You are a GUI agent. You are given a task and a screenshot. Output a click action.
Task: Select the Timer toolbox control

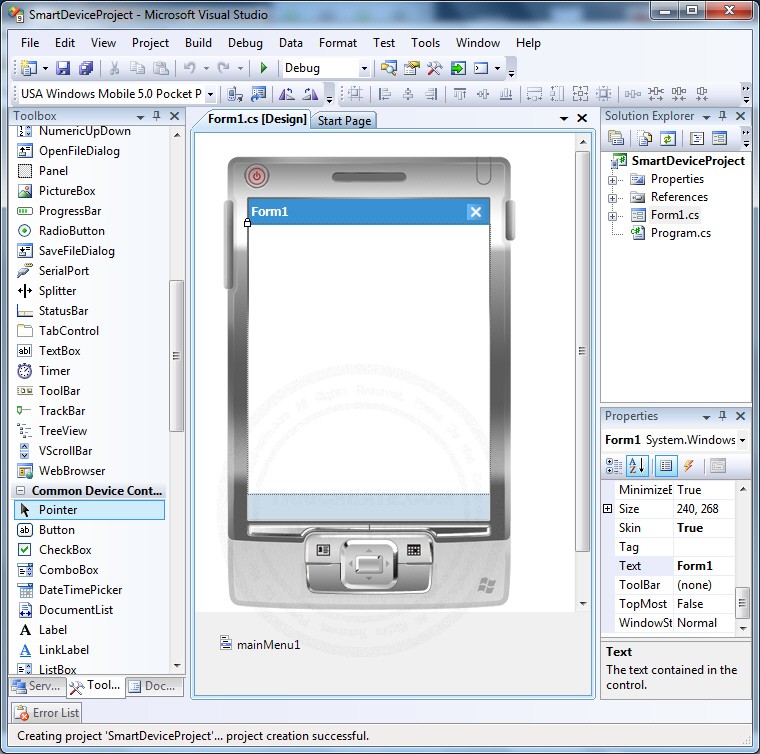click(54, 371)
